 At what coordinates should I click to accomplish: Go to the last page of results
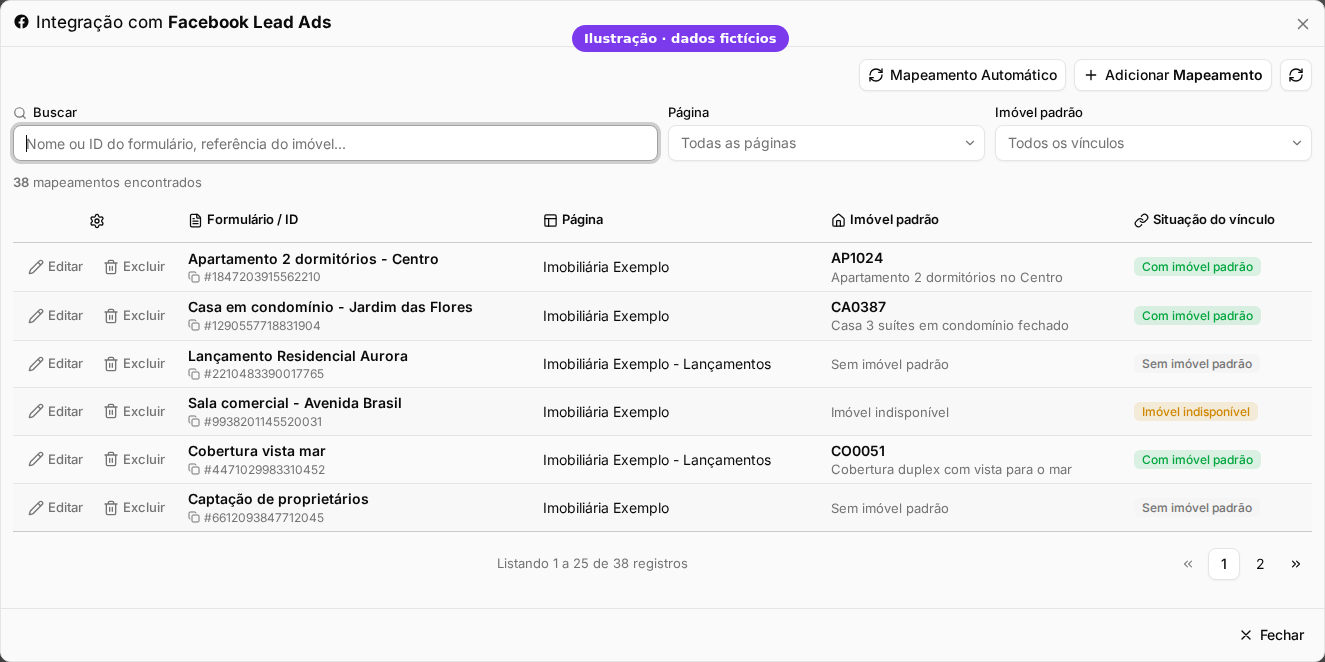tap(1296, 564)
